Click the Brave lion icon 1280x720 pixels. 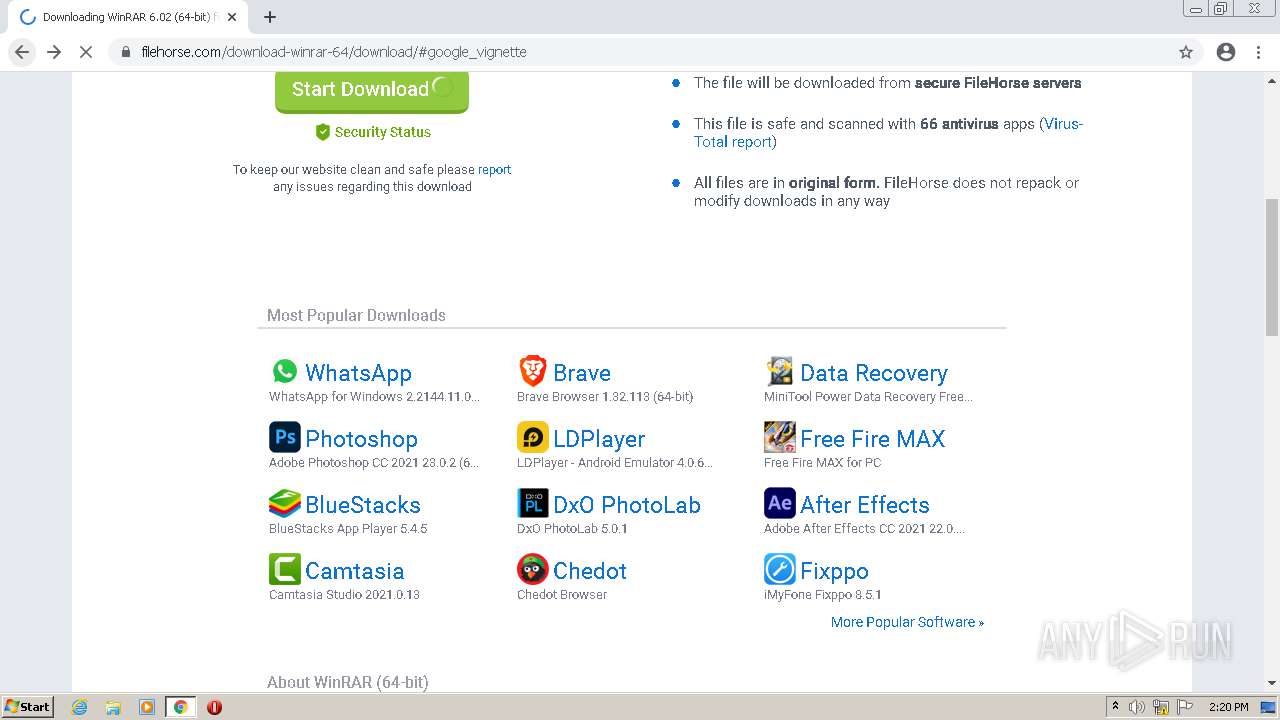coord(533,372)
